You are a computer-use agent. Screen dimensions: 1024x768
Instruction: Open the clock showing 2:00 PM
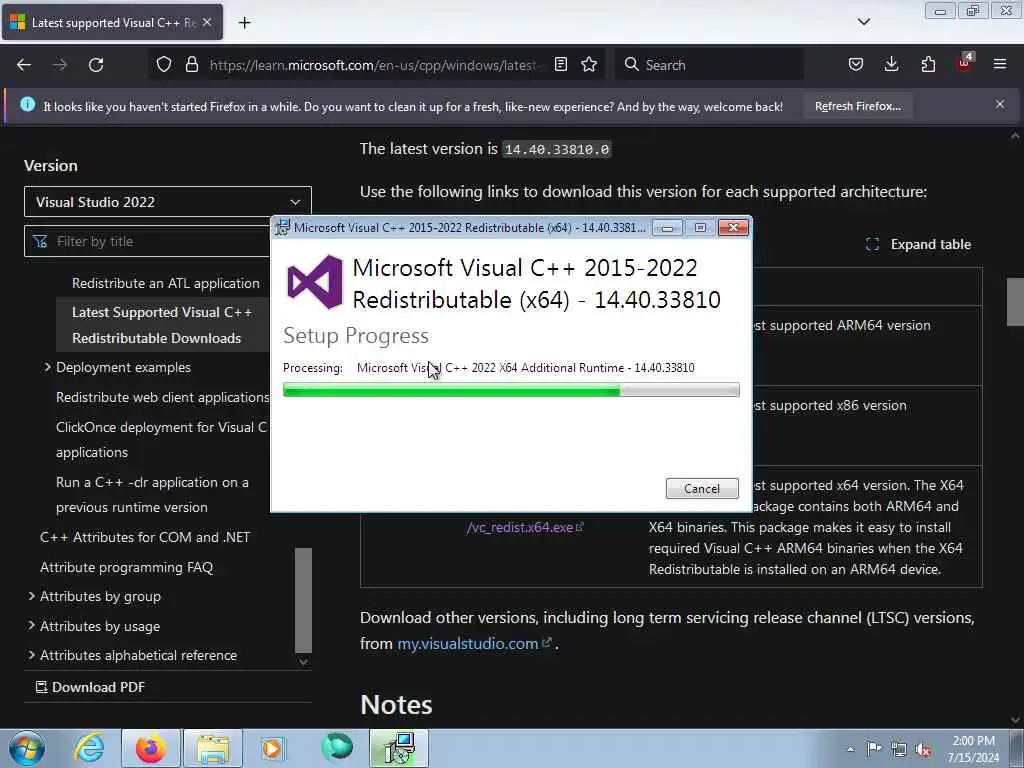[973, 749]
